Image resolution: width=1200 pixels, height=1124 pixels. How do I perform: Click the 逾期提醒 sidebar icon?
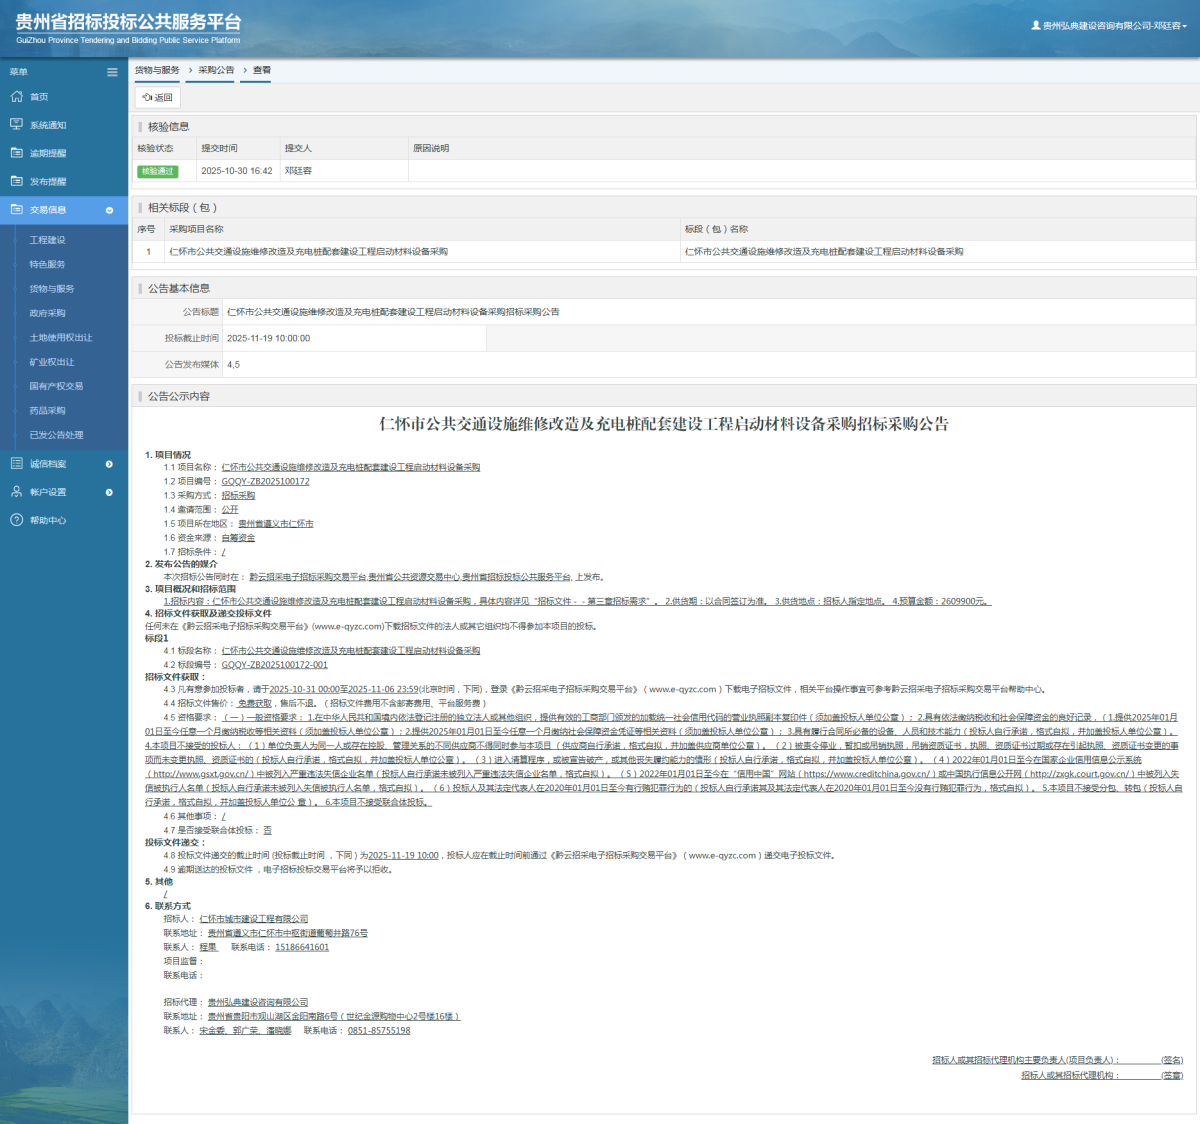click(16, 153)
